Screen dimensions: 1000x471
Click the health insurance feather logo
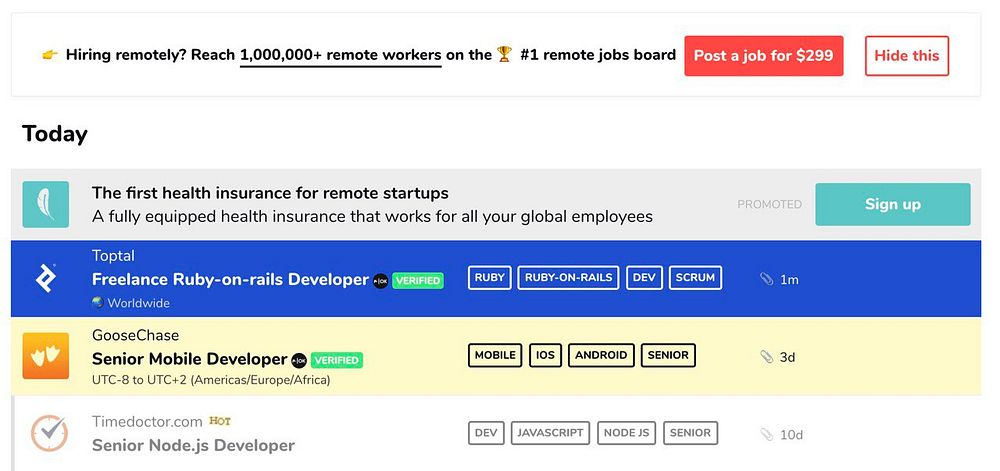point(46,204)
